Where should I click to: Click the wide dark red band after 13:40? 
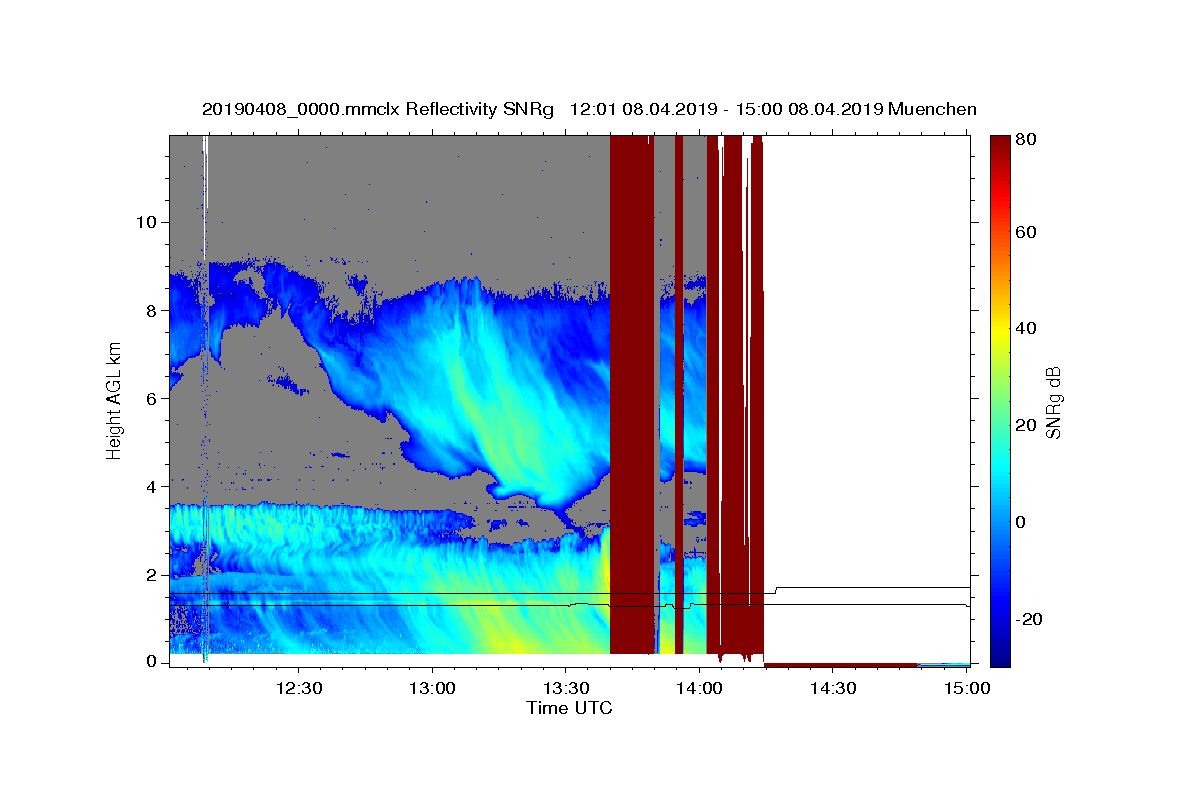631,395
